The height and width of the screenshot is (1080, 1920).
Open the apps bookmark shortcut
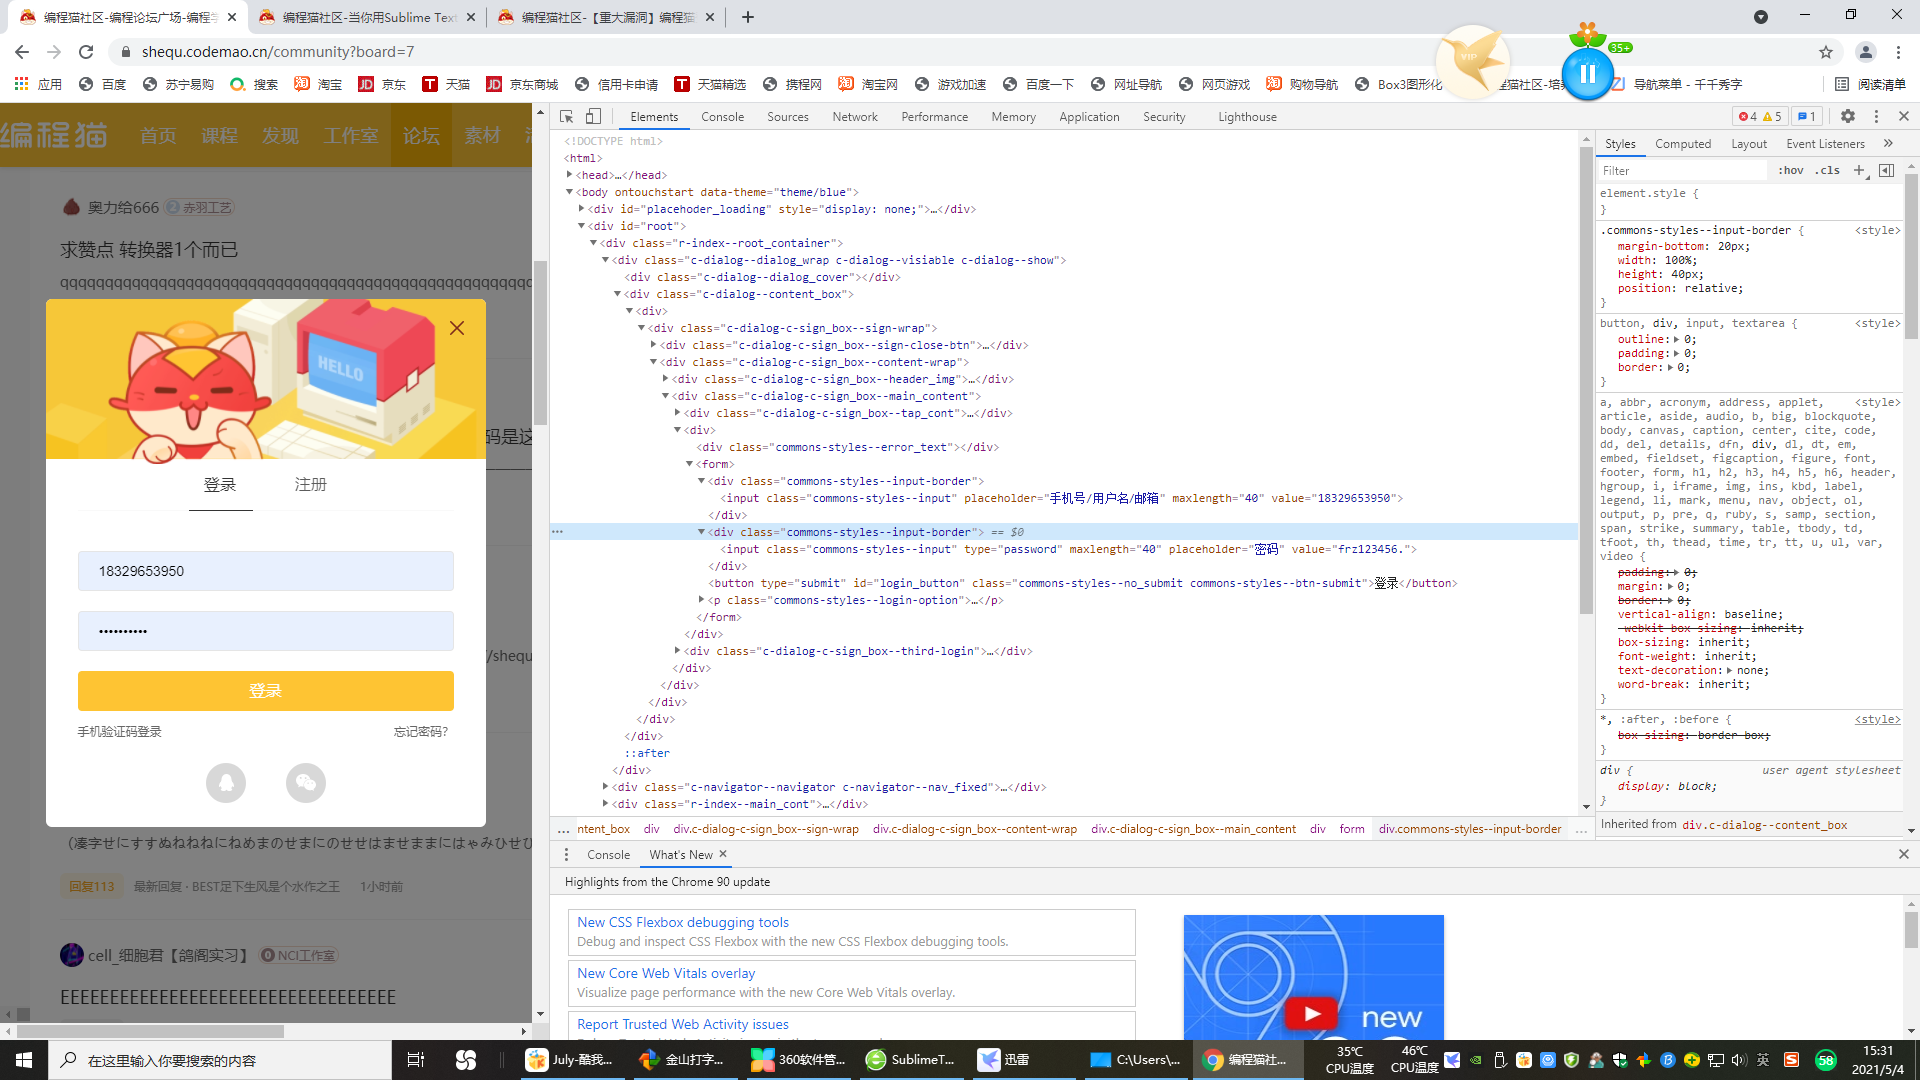(39, 84)
